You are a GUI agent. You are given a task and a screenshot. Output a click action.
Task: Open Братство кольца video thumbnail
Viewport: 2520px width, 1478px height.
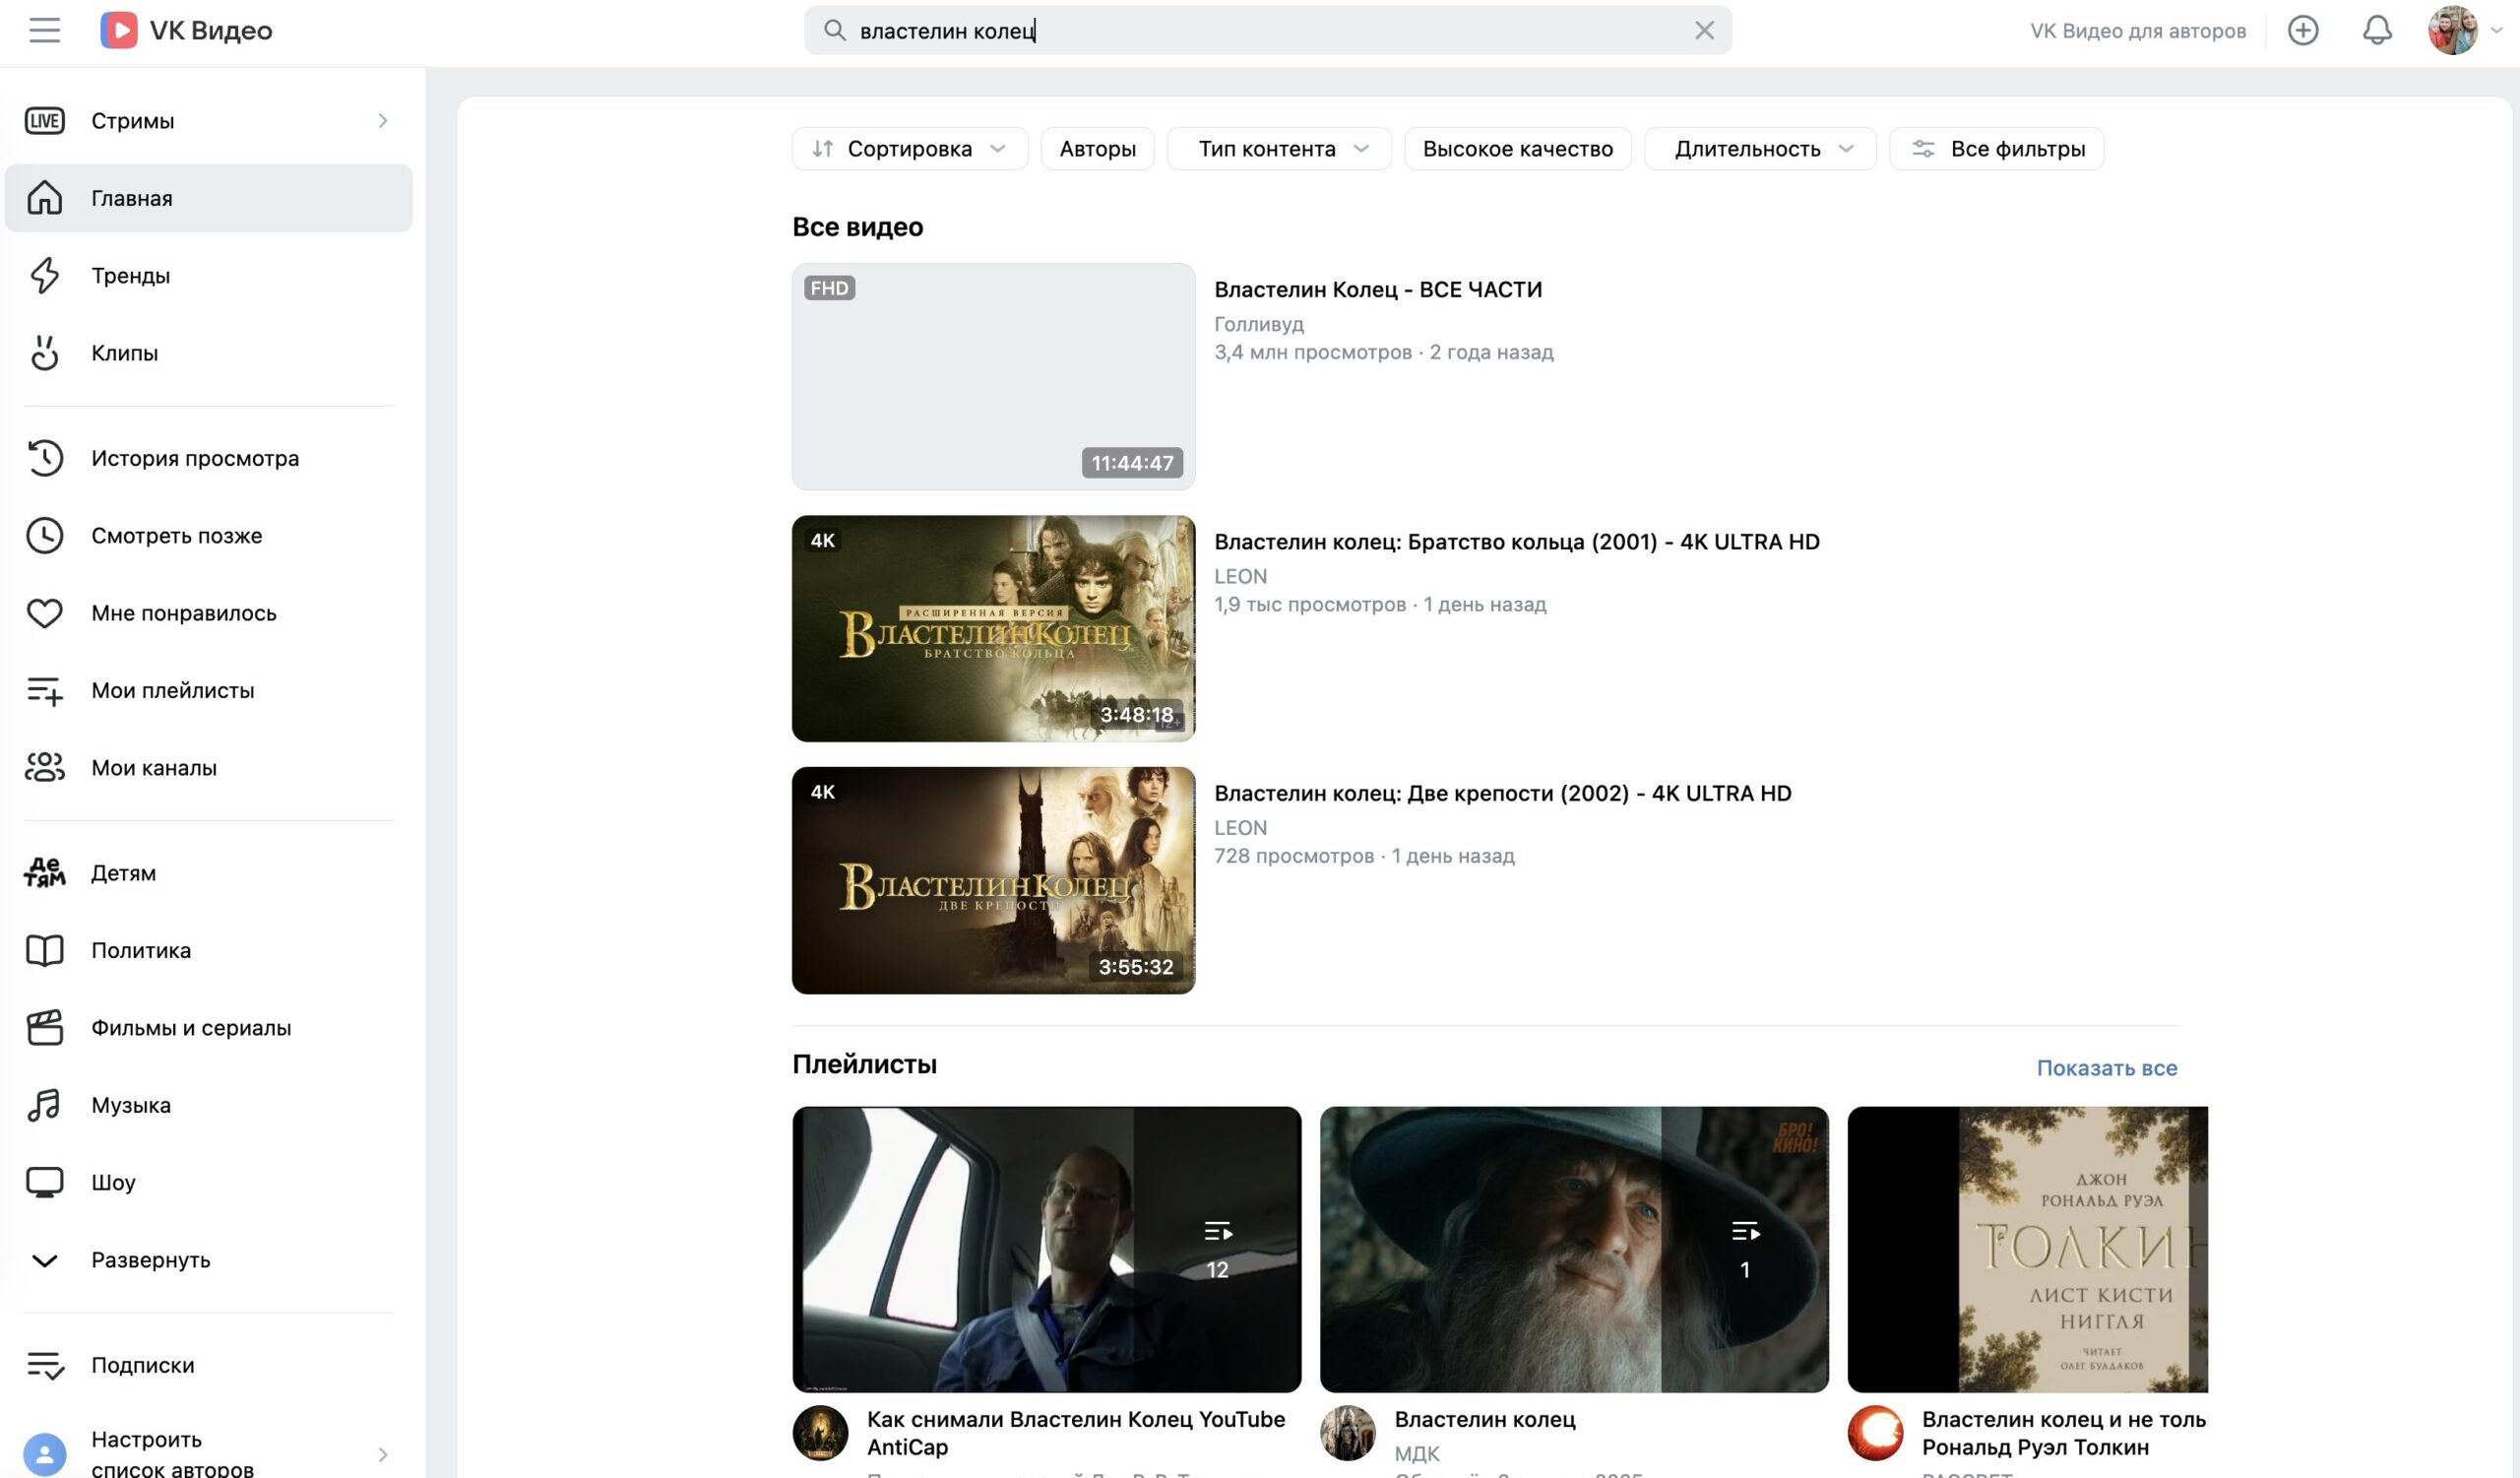pyautogui.click(x=993, y=628)
